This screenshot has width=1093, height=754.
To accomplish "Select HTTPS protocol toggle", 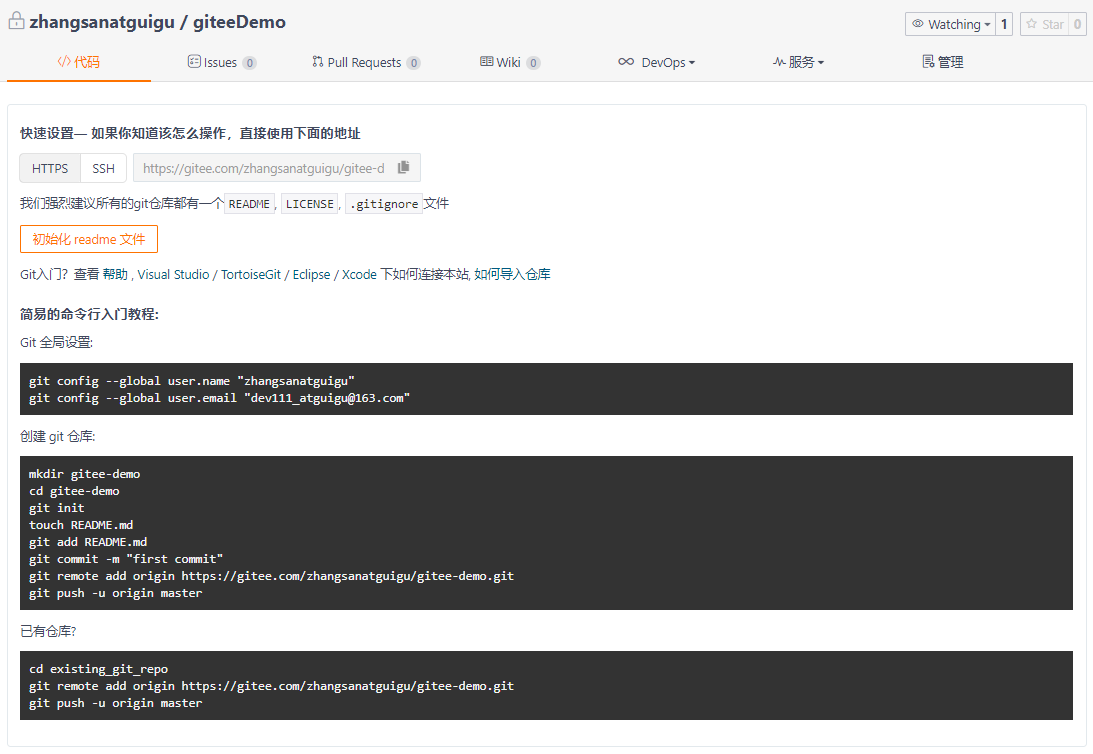I will 50,168.
